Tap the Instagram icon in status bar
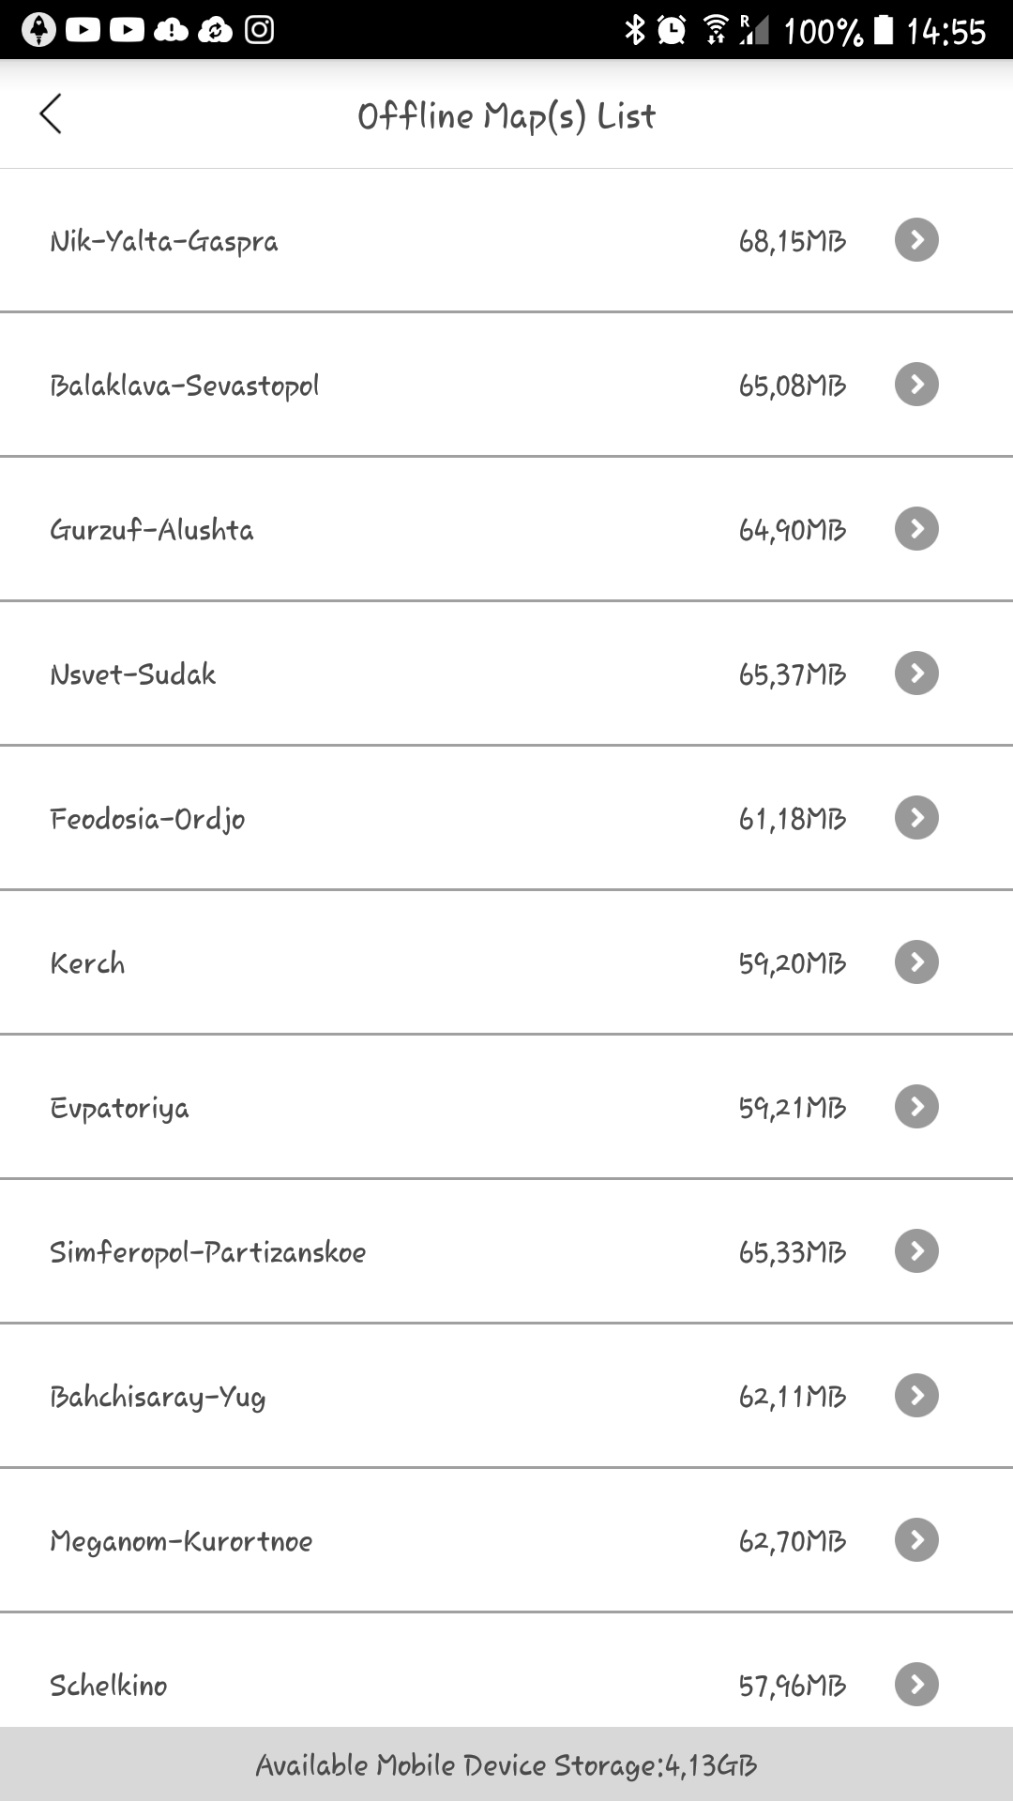Screen dimensions: 1013x1801 pos(260,30)
